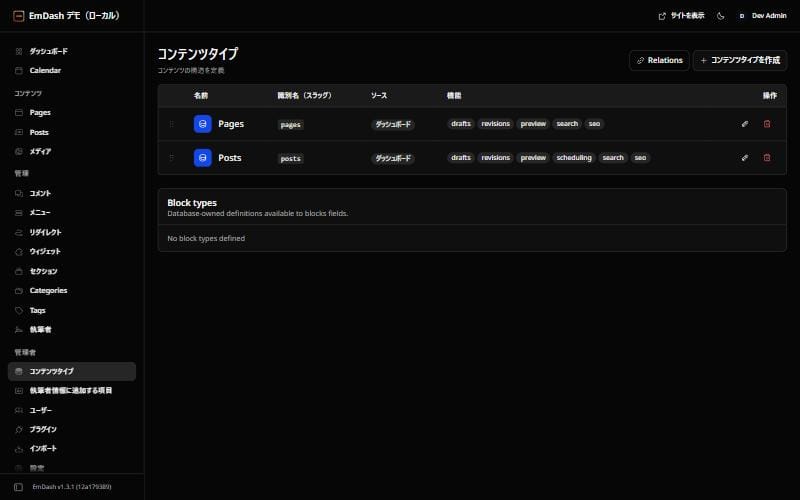This screenshot has height=500, width=800.
Task: Click the Posts row drafts tag
Action: pyautogui.click(x=461, y=158)
